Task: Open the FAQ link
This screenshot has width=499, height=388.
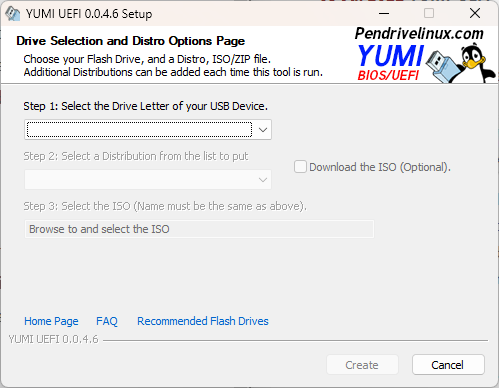Action: click(107, 321)
